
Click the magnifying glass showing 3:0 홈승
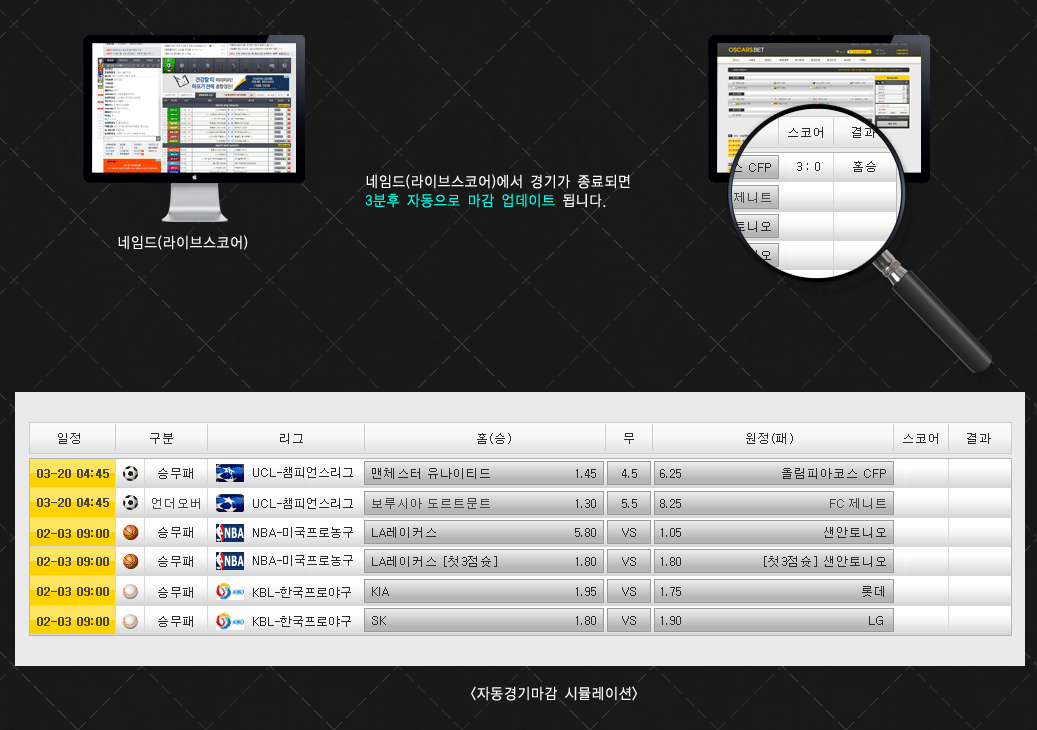pyautogui.click(x=817, y=192)
